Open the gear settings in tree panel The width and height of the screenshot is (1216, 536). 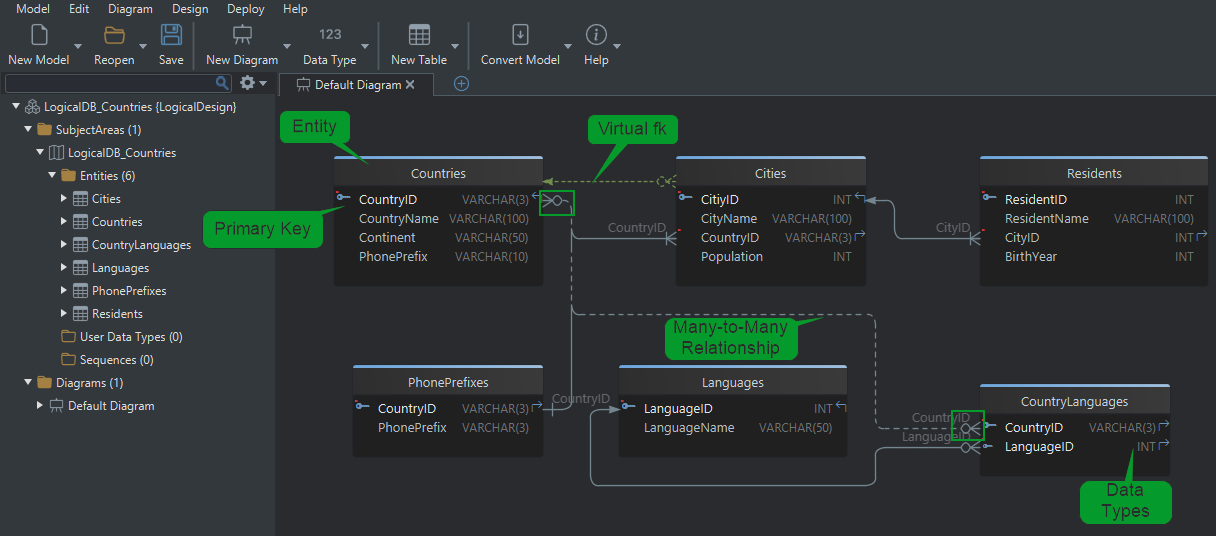(x=247, y=83)
